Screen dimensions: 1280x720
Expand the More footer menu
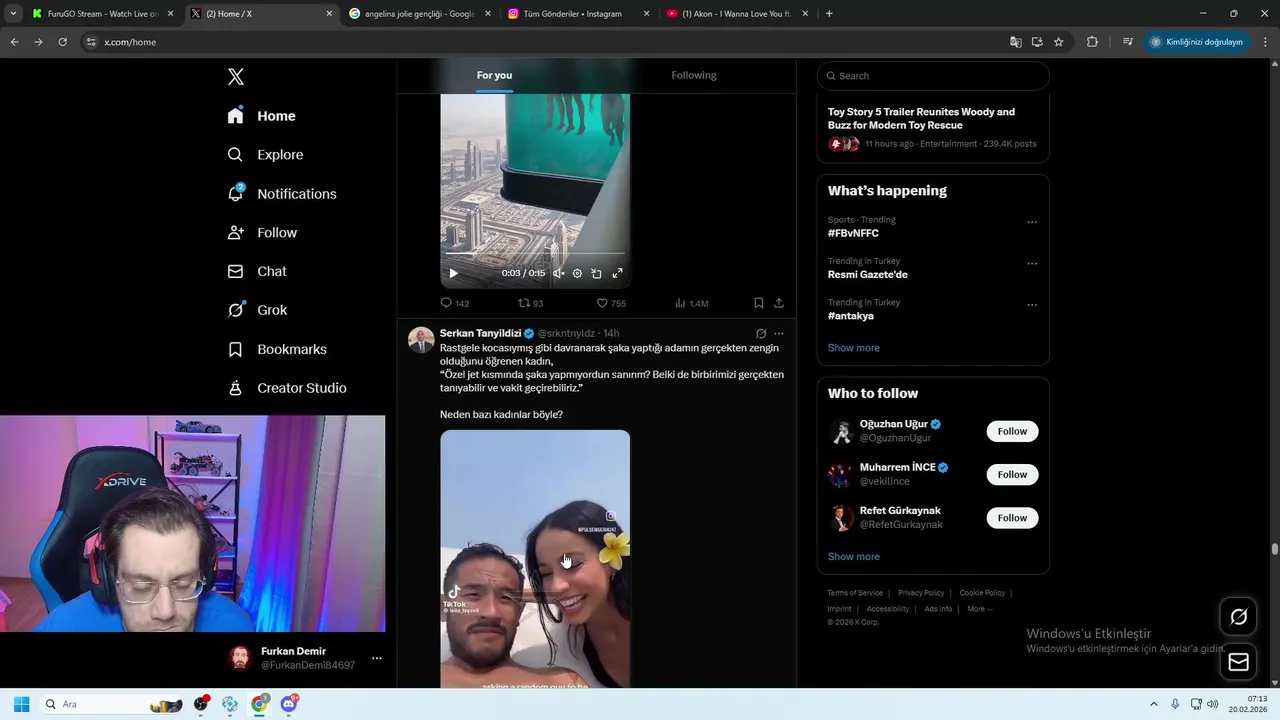[980, 609]
